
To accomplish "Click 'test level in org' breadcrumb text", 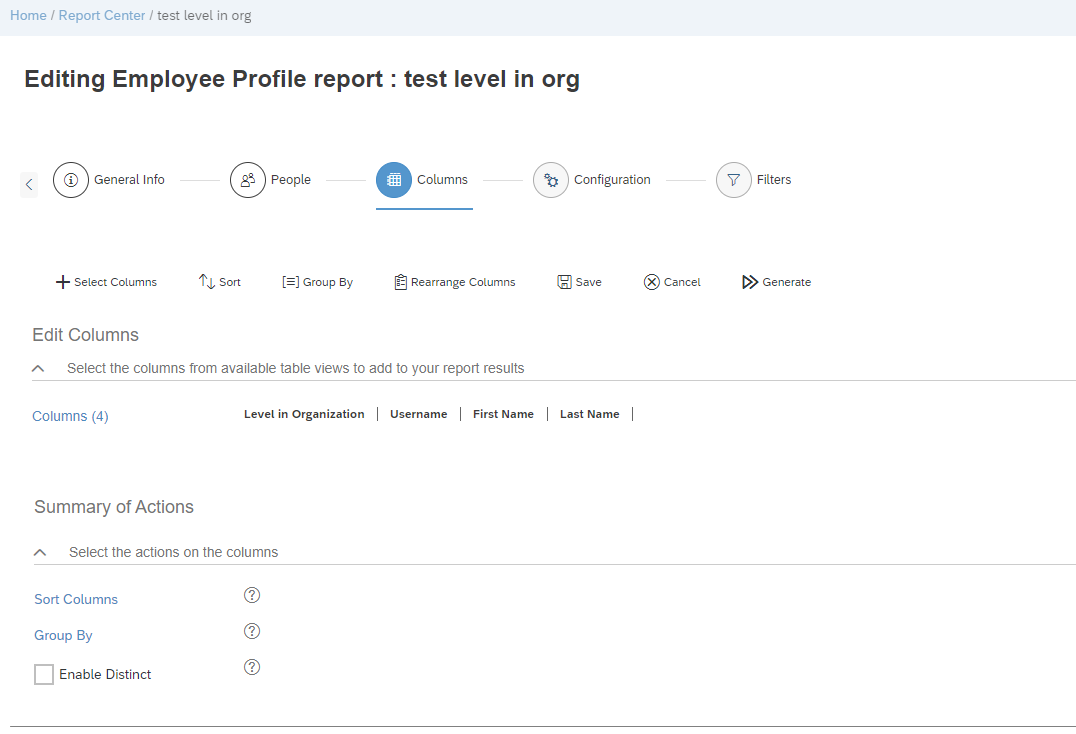I will click(204, 15).
